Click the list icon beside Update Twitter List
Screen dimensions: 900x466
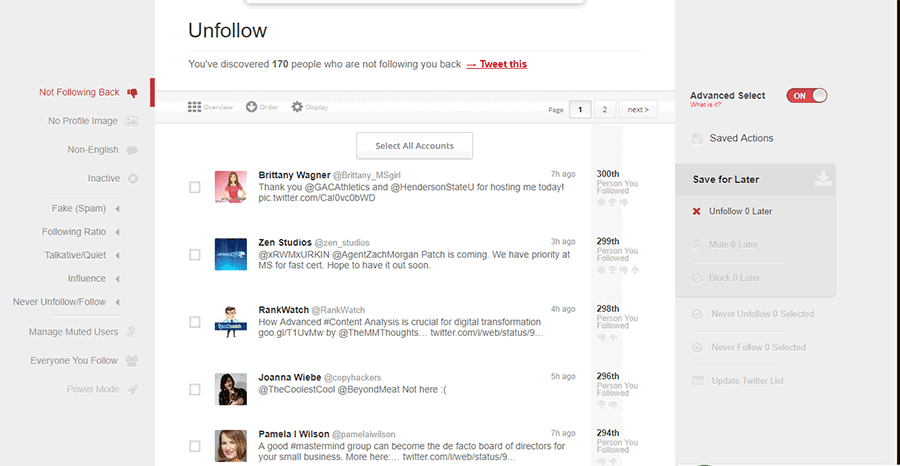[697, 380]
